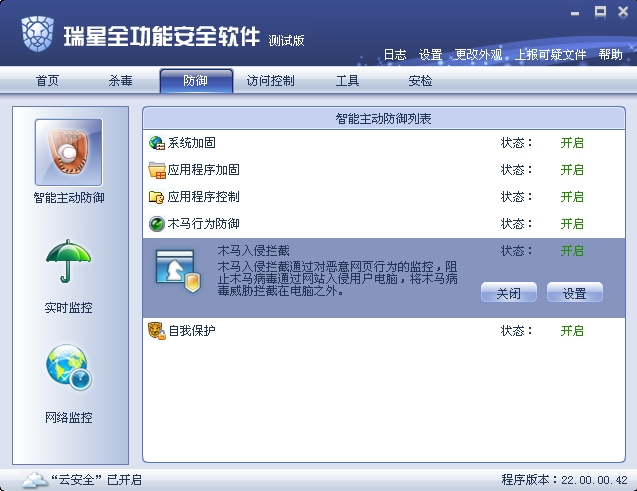Viewport: 637px width, 491px height.
Task: Click the 应用程序控制 folder icon
Action: pos(156,197)
